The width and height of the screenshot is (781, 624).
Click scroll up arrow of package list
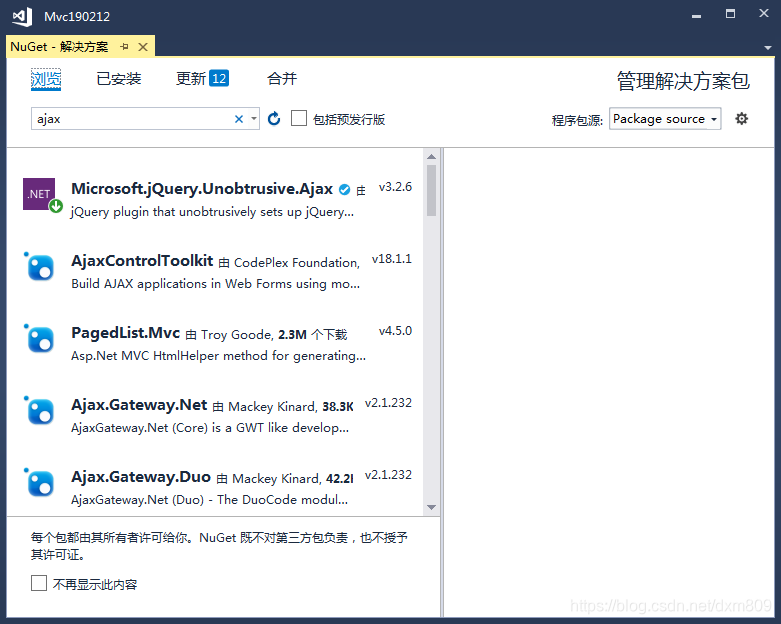431,156
